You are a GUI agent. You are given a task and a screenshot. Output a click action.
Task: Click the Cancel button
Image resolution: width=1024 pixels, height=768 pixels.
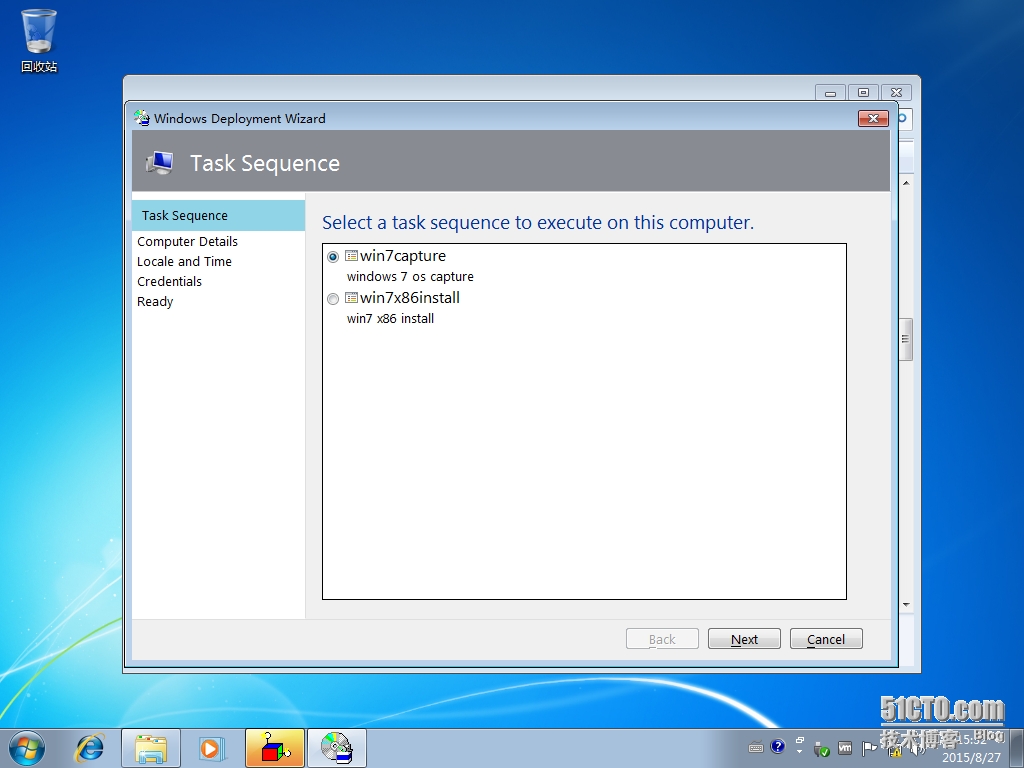pos(826,639)
